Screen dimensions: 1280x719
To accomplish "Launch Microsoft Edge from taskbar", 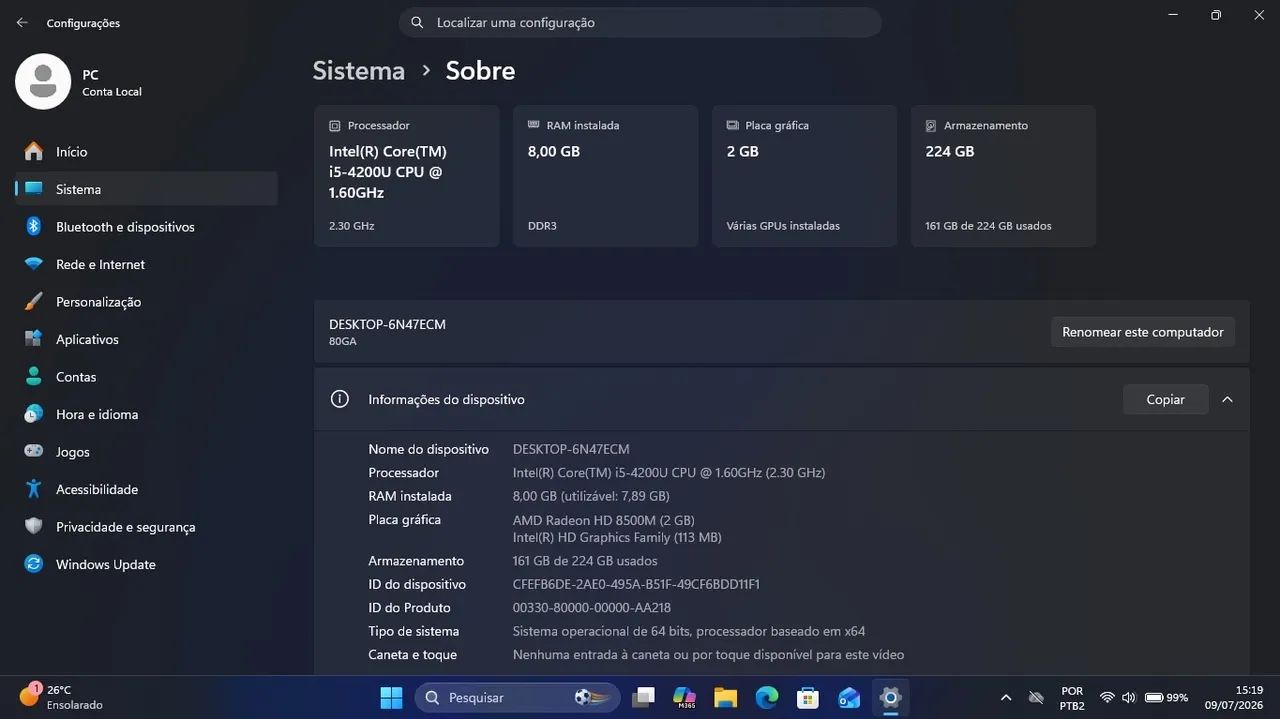I will coord(767,697).
